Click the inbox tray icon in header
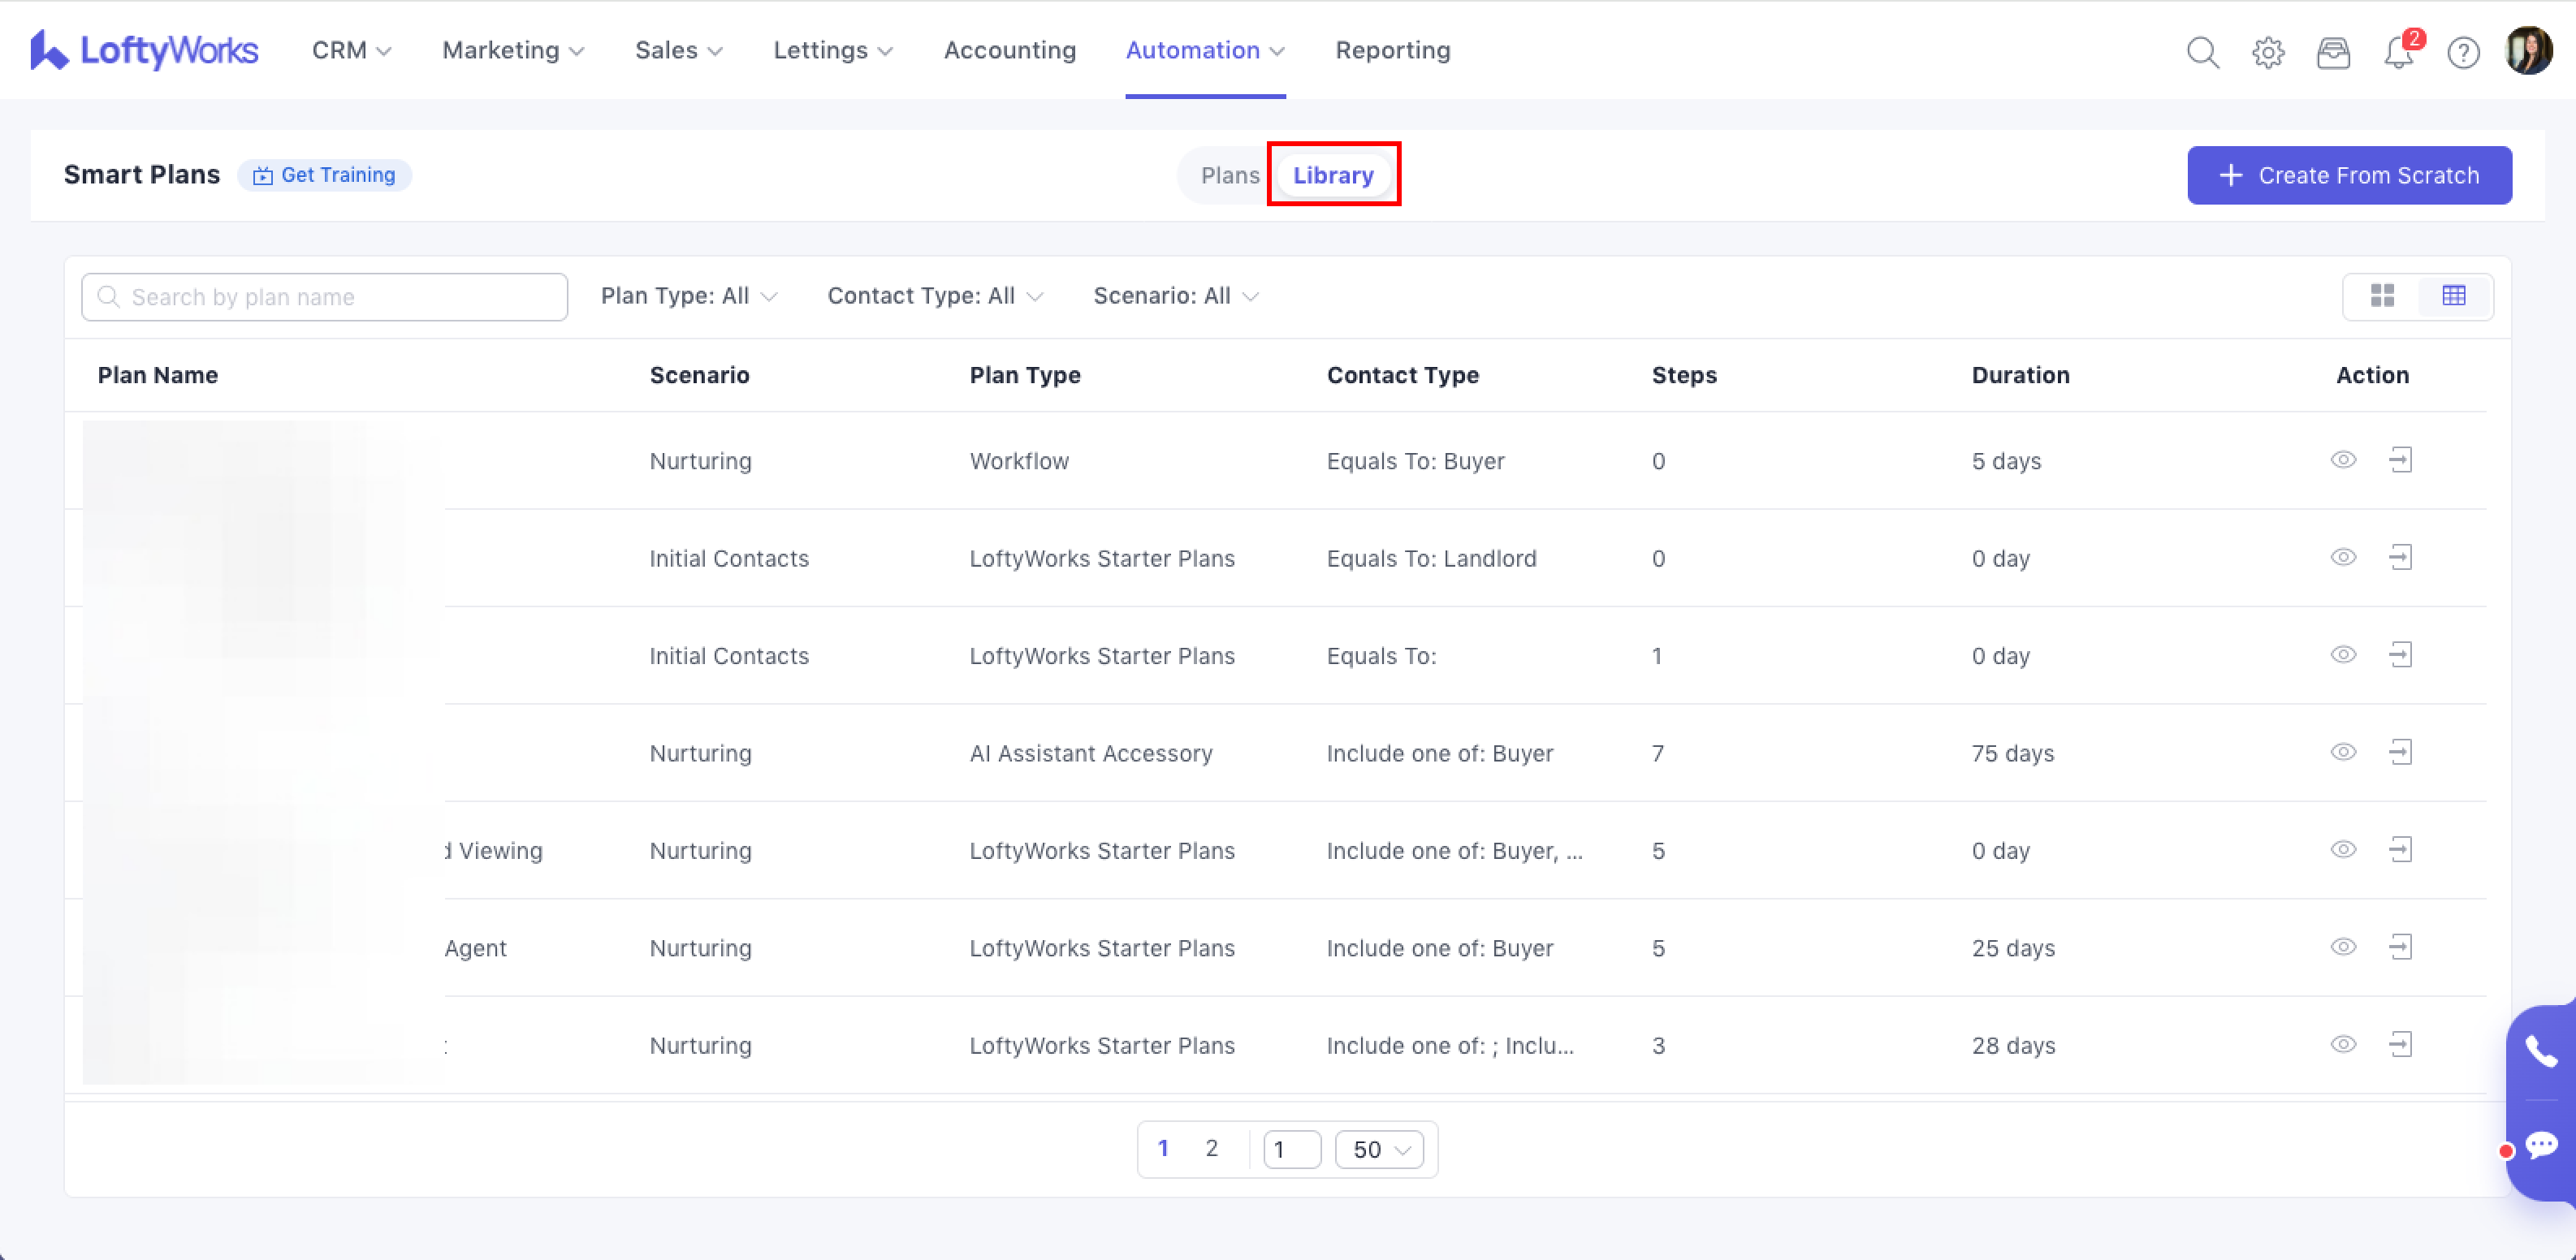The height and width of the screenshot is (1260, 2576). (x=2332, y=52)
